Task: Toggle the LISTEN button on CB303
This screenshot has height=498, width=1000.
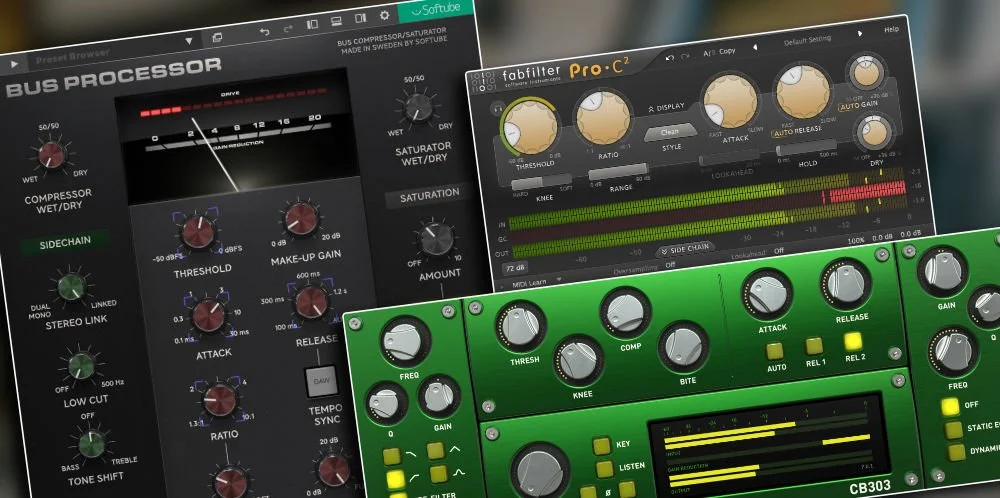Action: [x=605, y=469]
